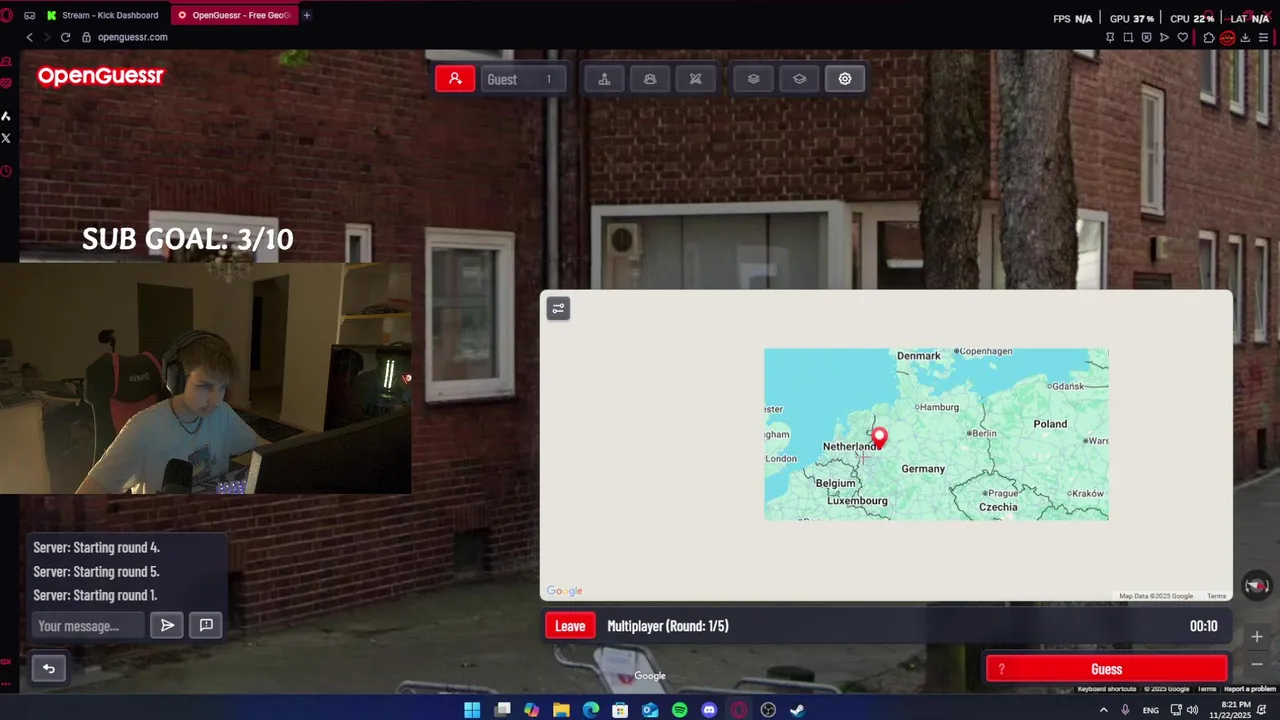This screenshot has height=720, width=1280.
Task: Go forward in browser history
Action: pos(47,37)
